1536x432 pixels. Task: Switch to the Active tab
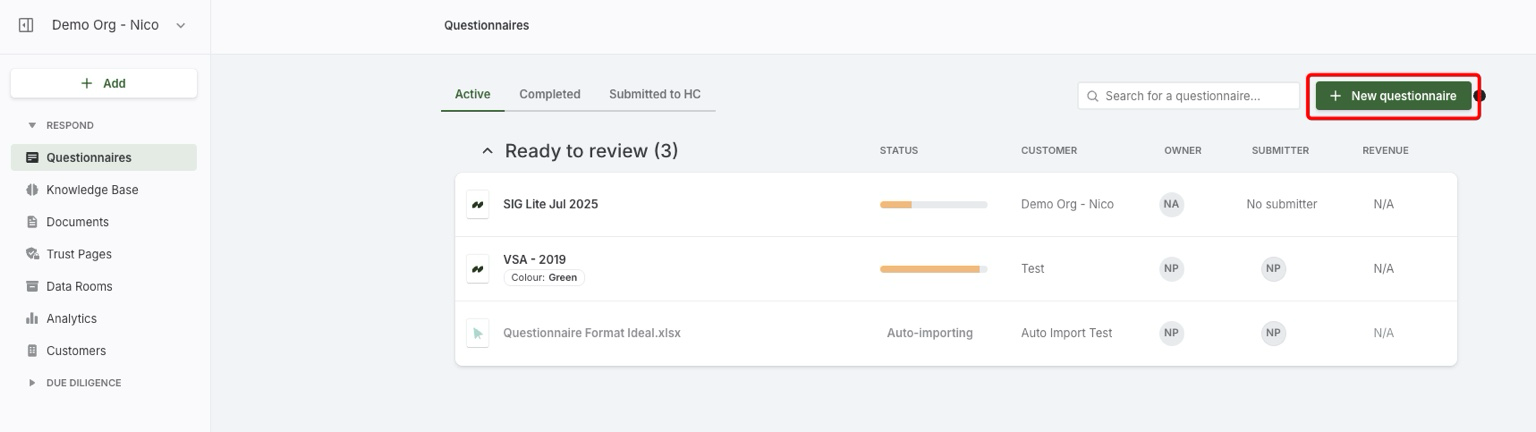472,94
